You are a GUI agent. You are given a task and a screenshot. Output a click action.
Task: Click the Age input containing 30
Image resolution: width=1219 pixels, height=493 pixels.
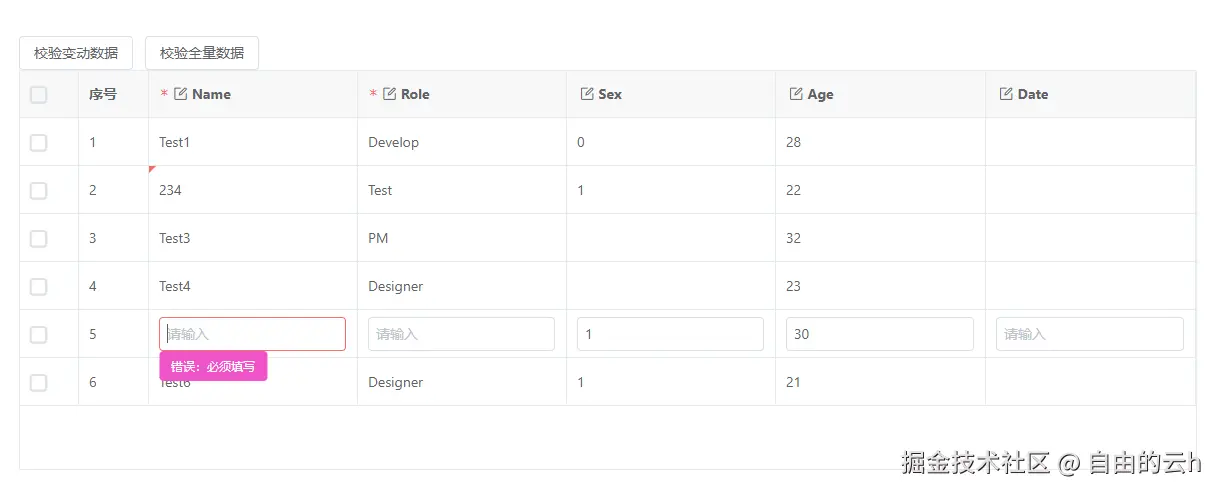(879, 334)
